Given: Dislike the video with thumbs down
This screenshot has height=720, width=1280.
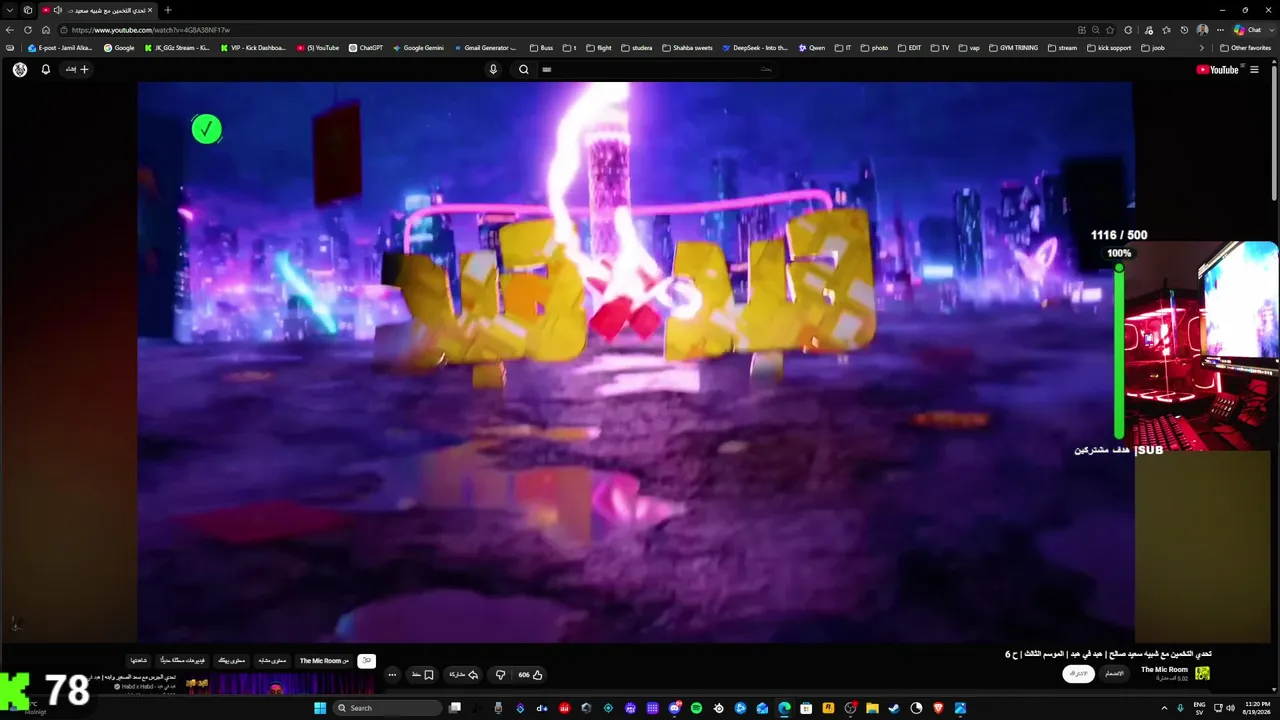Looking at the screenshot, I should (501, 675).
